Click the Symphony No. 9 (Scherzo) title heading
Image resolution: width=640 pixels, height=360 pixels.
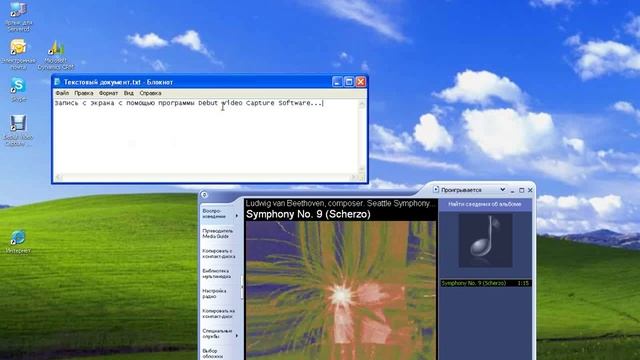click(308, 214)
